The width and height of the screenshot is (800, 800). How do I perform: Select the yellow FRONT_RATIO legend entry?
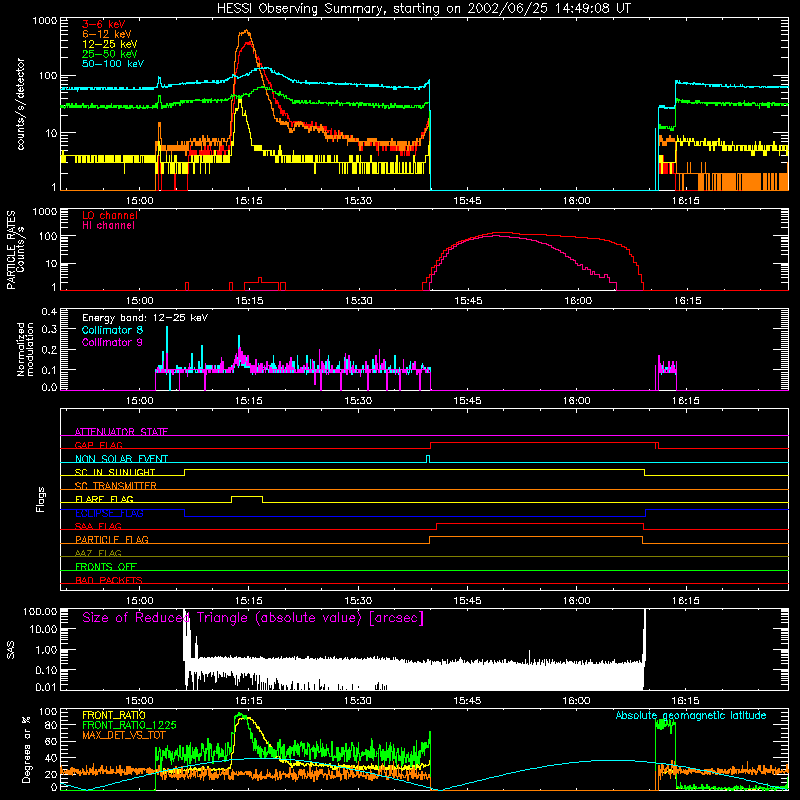114,715
